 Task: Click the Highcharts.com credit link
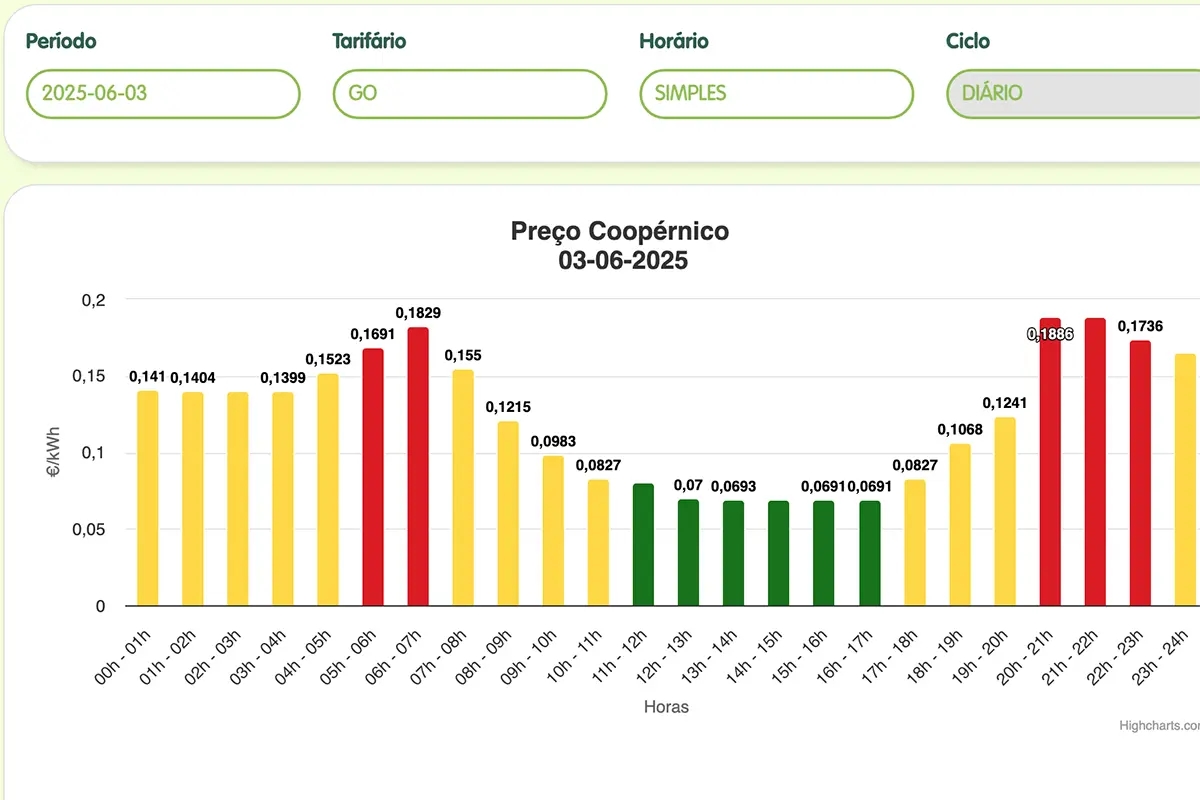1158,726
